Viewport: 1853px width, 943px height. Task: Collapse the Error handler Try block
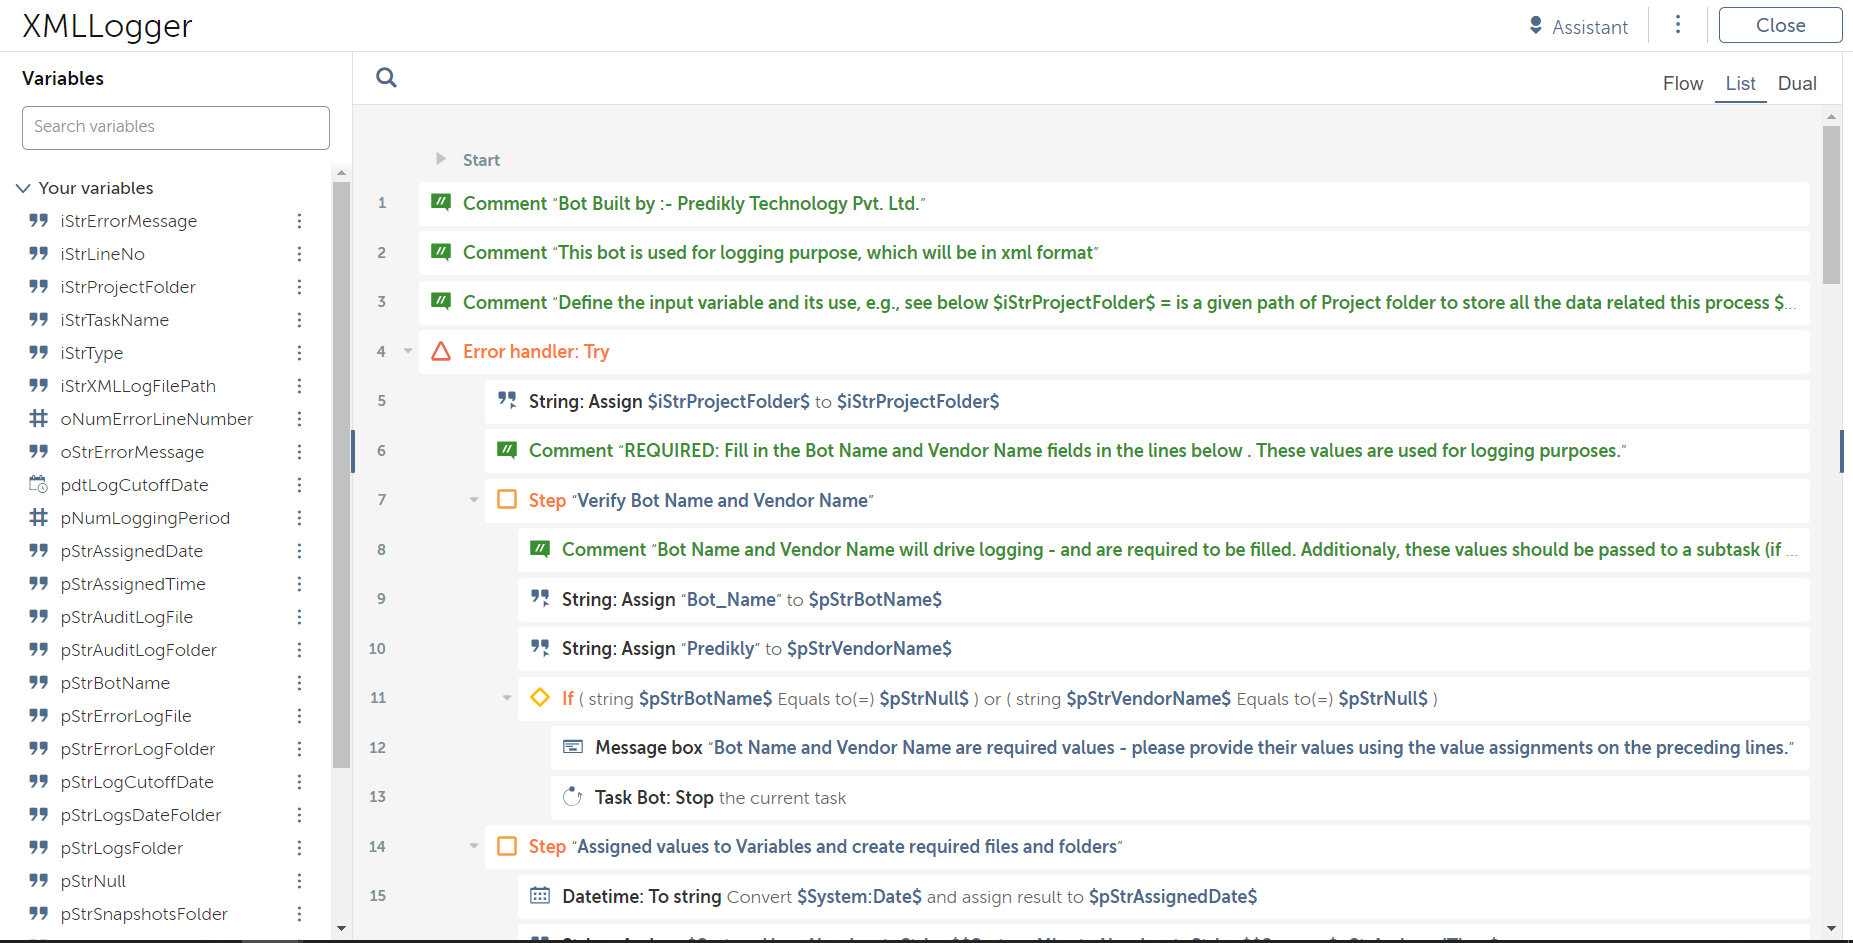point(408,351)
